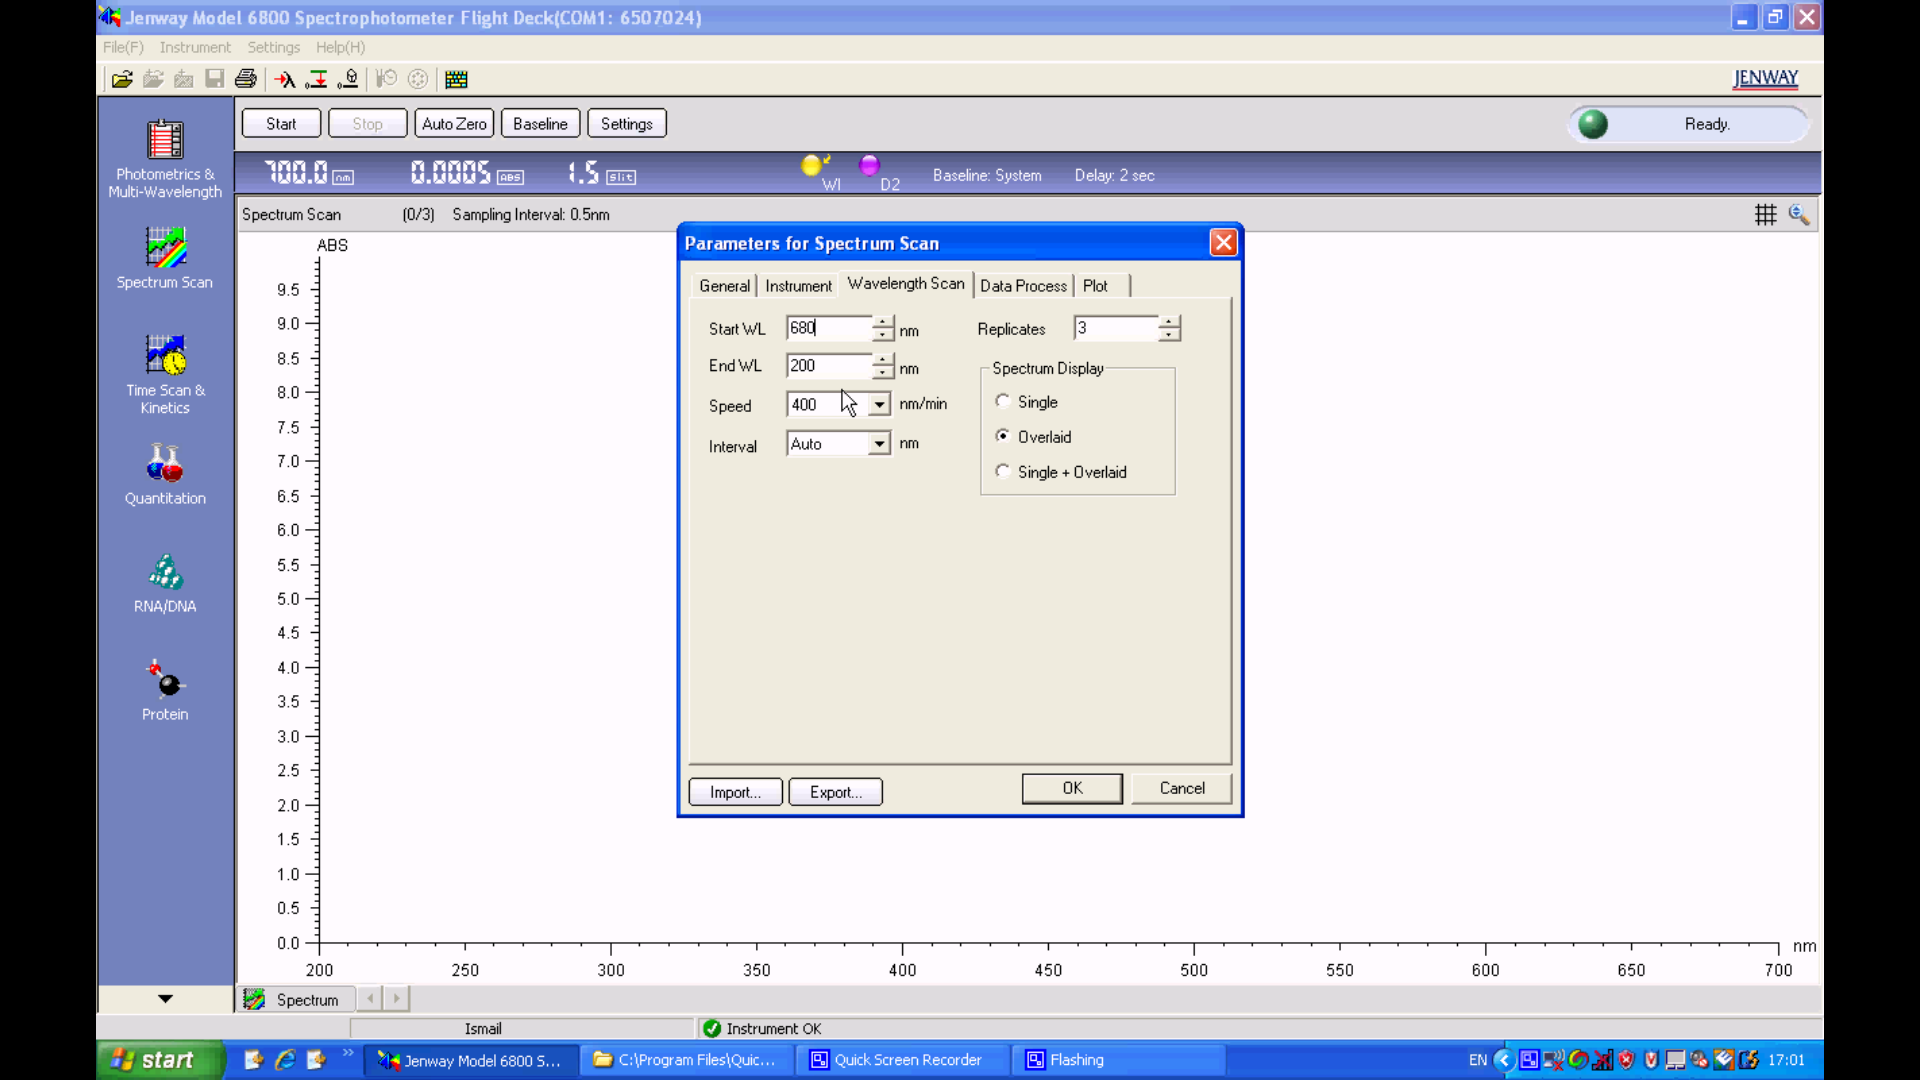Click the Auto Zero button

pyautogui.click(x=454, y=124)
